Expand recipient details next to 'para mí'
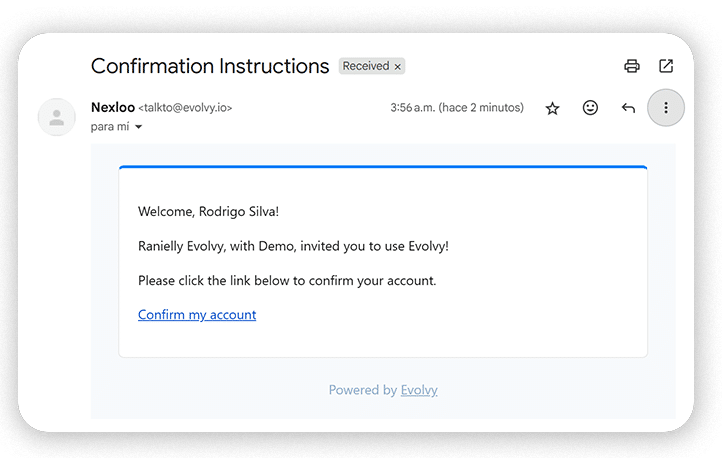 [x=138, y=127]
